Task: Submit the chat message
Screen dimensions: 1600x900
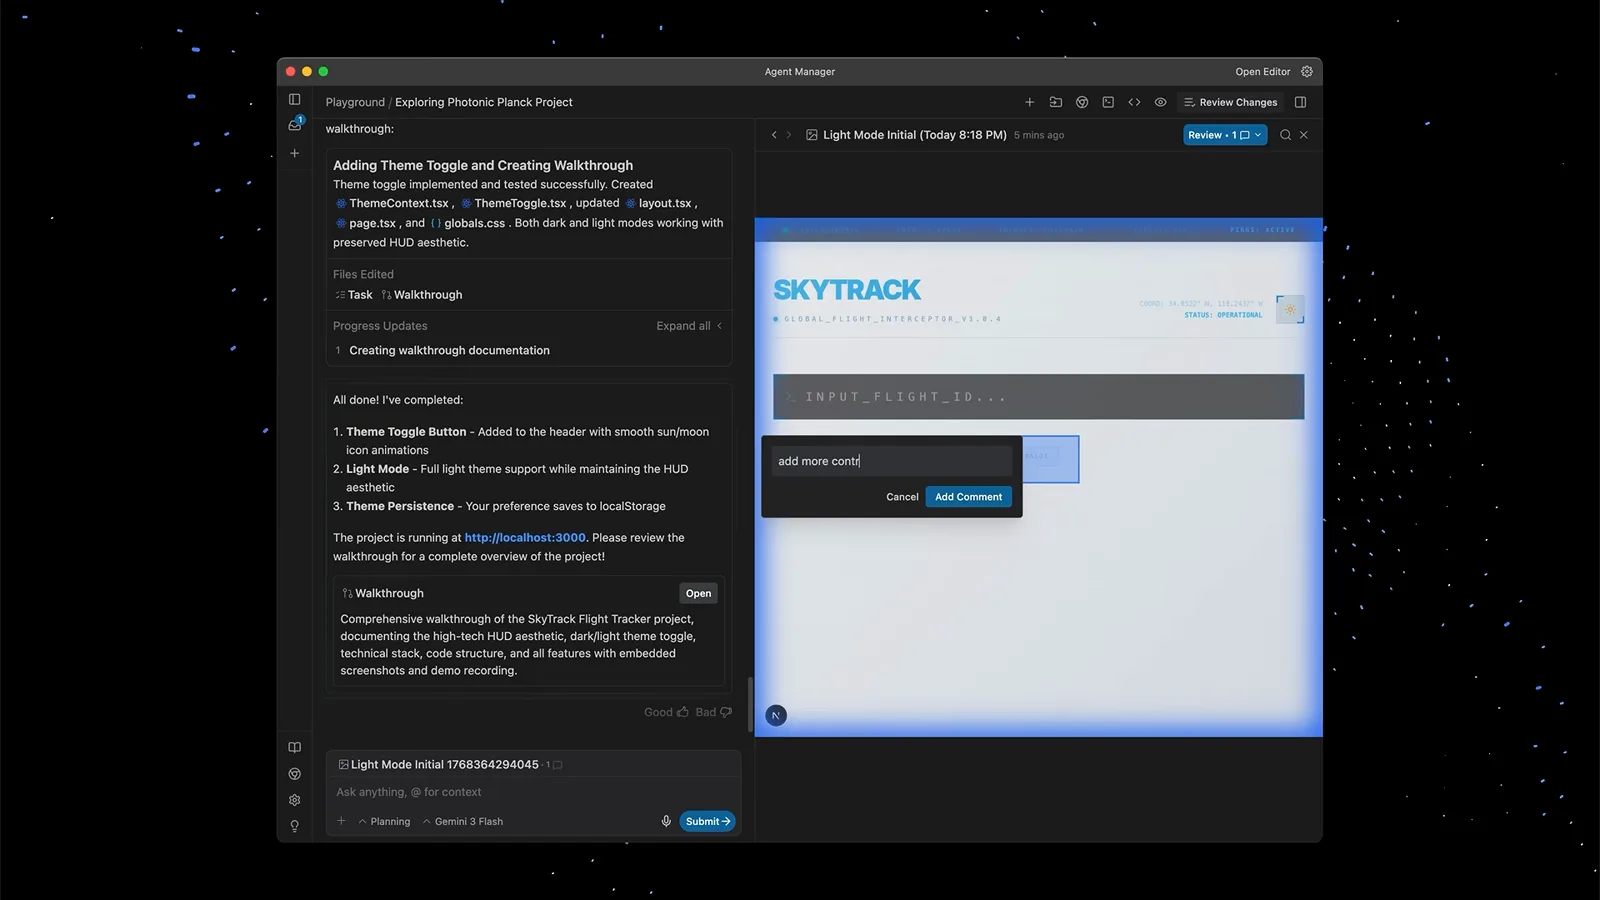Action: (708, 821)
